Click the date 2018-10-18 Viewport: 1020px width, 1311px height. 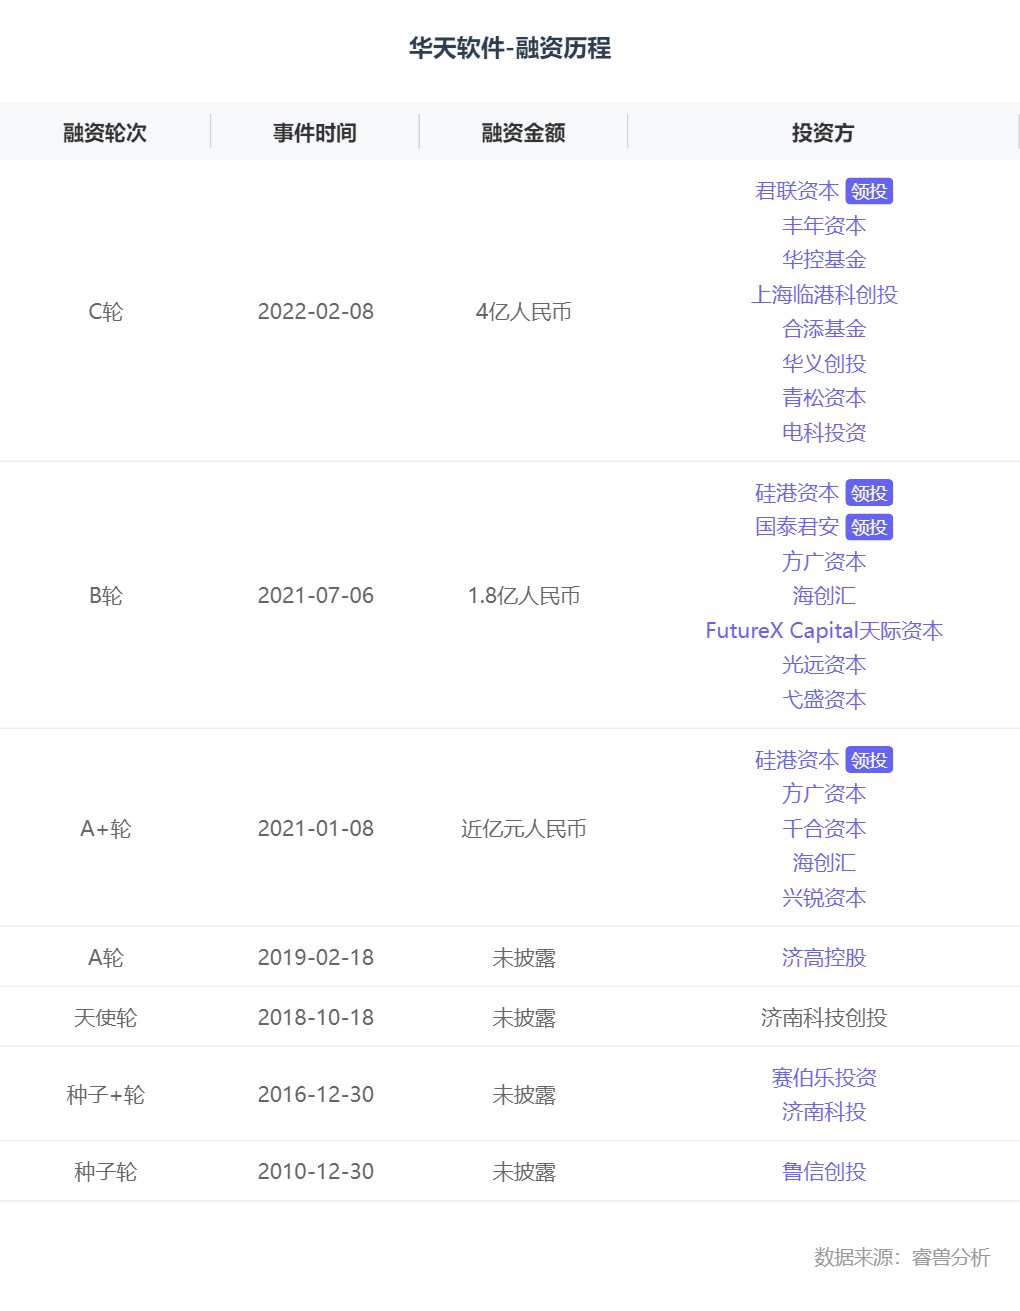316,1018
